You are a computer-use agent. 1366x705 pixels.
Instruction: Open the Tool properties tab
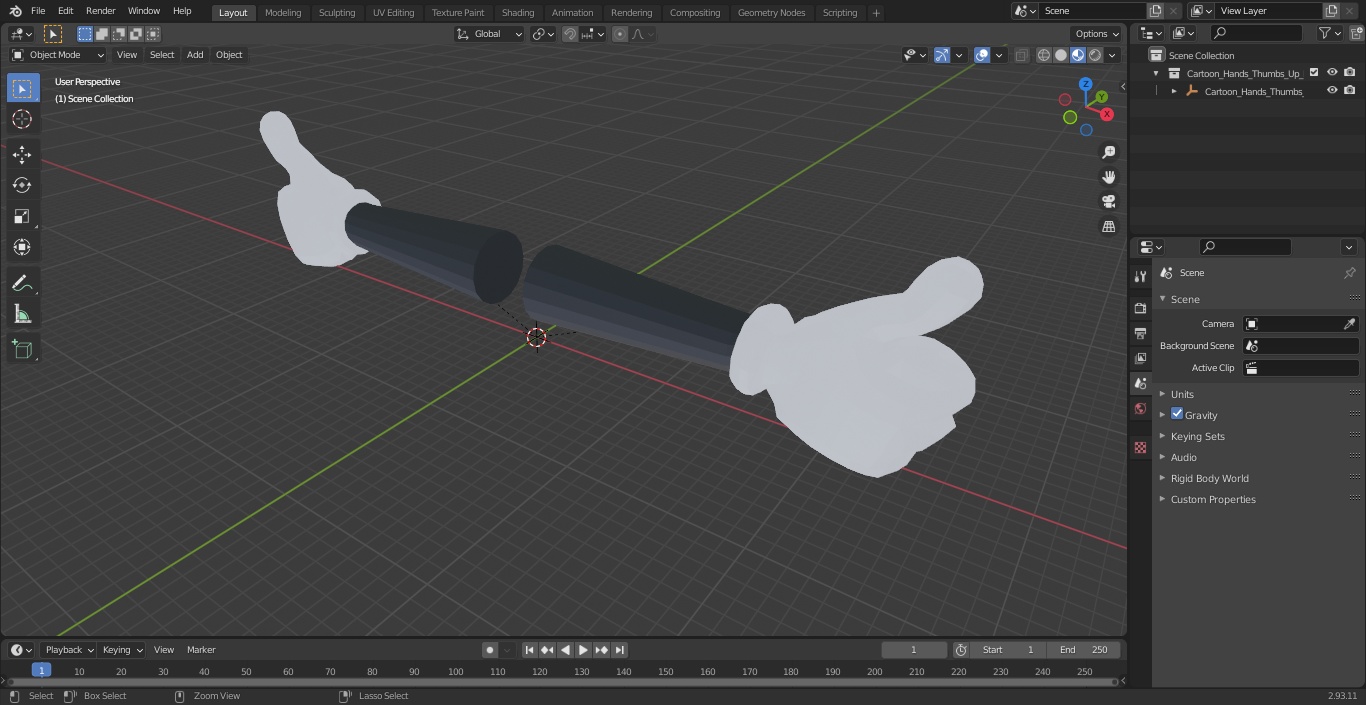coord(1140,277)
